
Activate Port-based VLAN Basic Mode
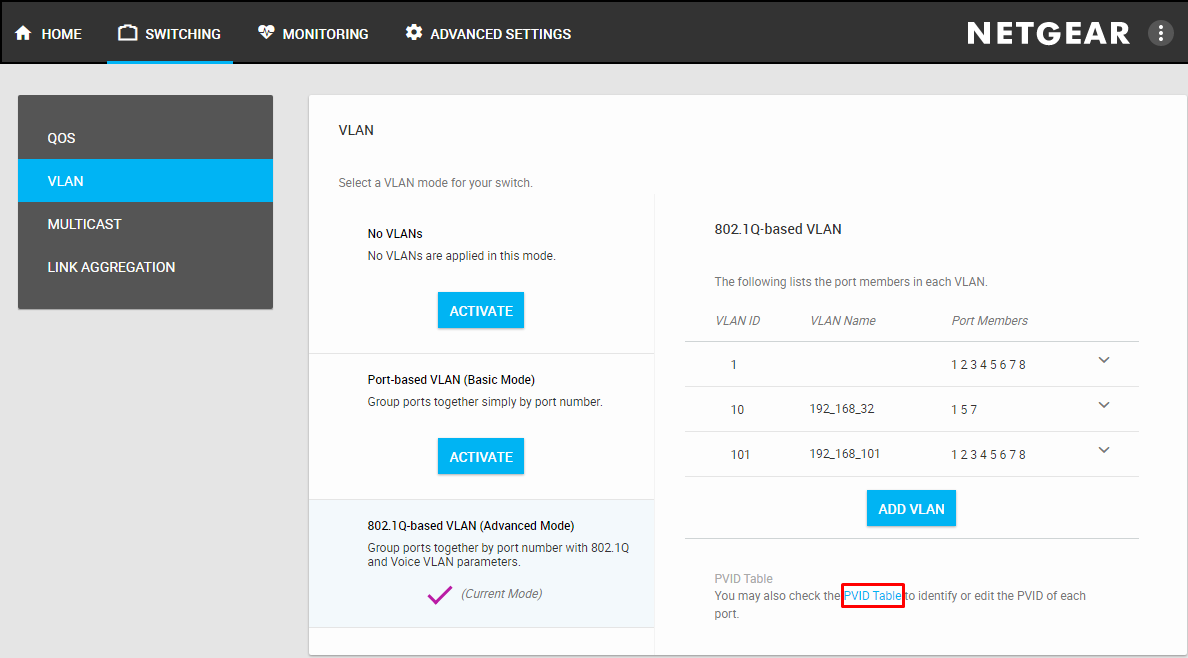pyautogui.click(x=481, y=457)
